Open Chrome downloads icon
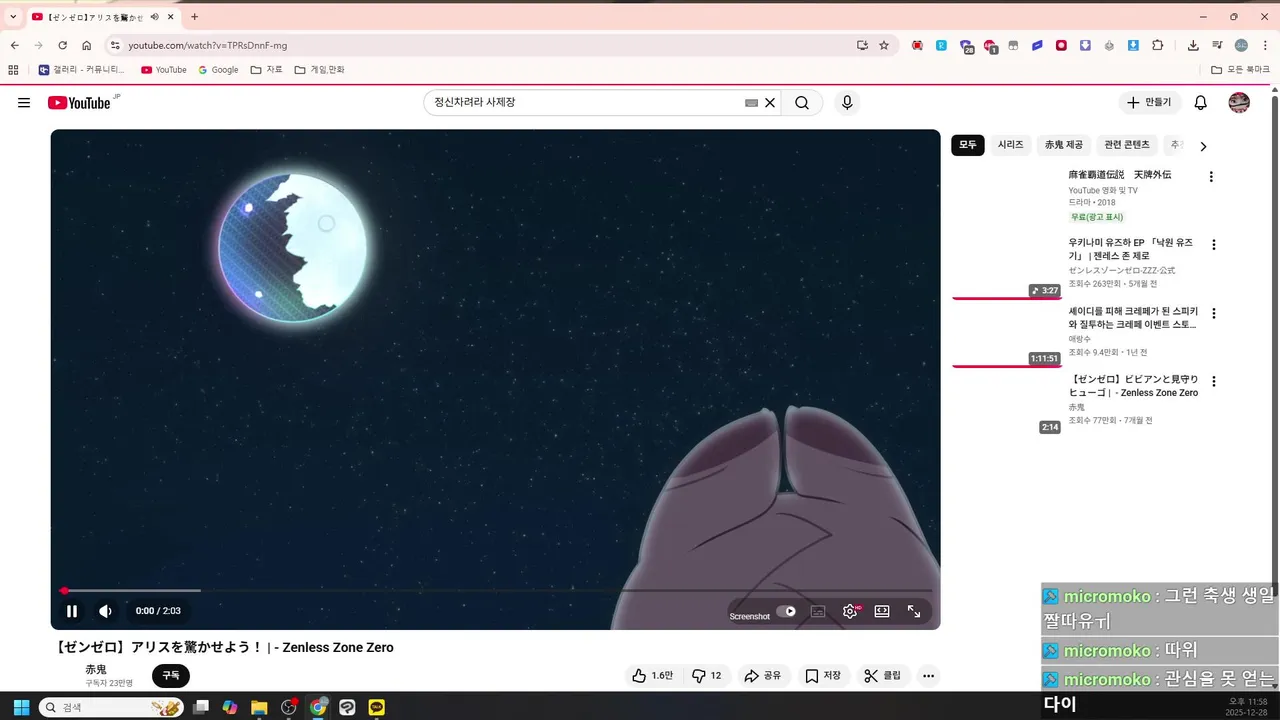 [1193, 45]
